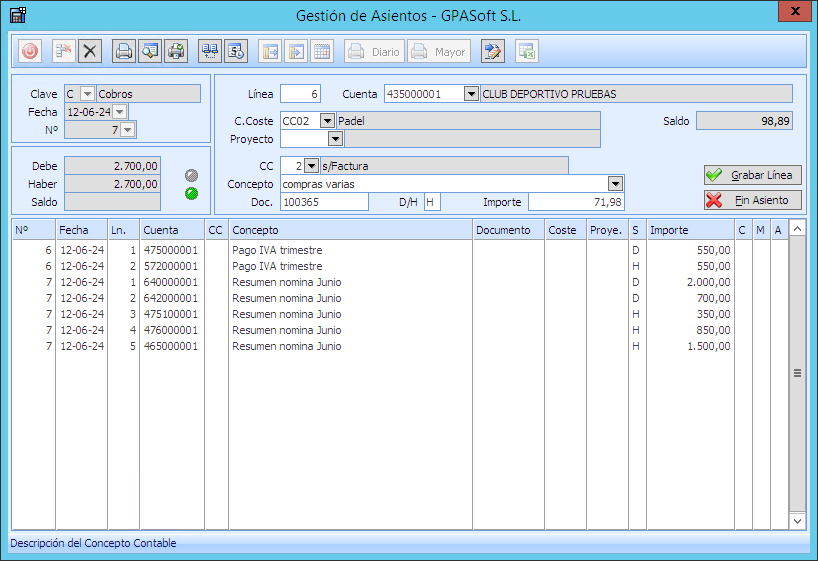Image resolution: width=818 pixels, height=561 pixels.
Task: Click the Diario toolbar button
Action: click(x=374, y=51)
